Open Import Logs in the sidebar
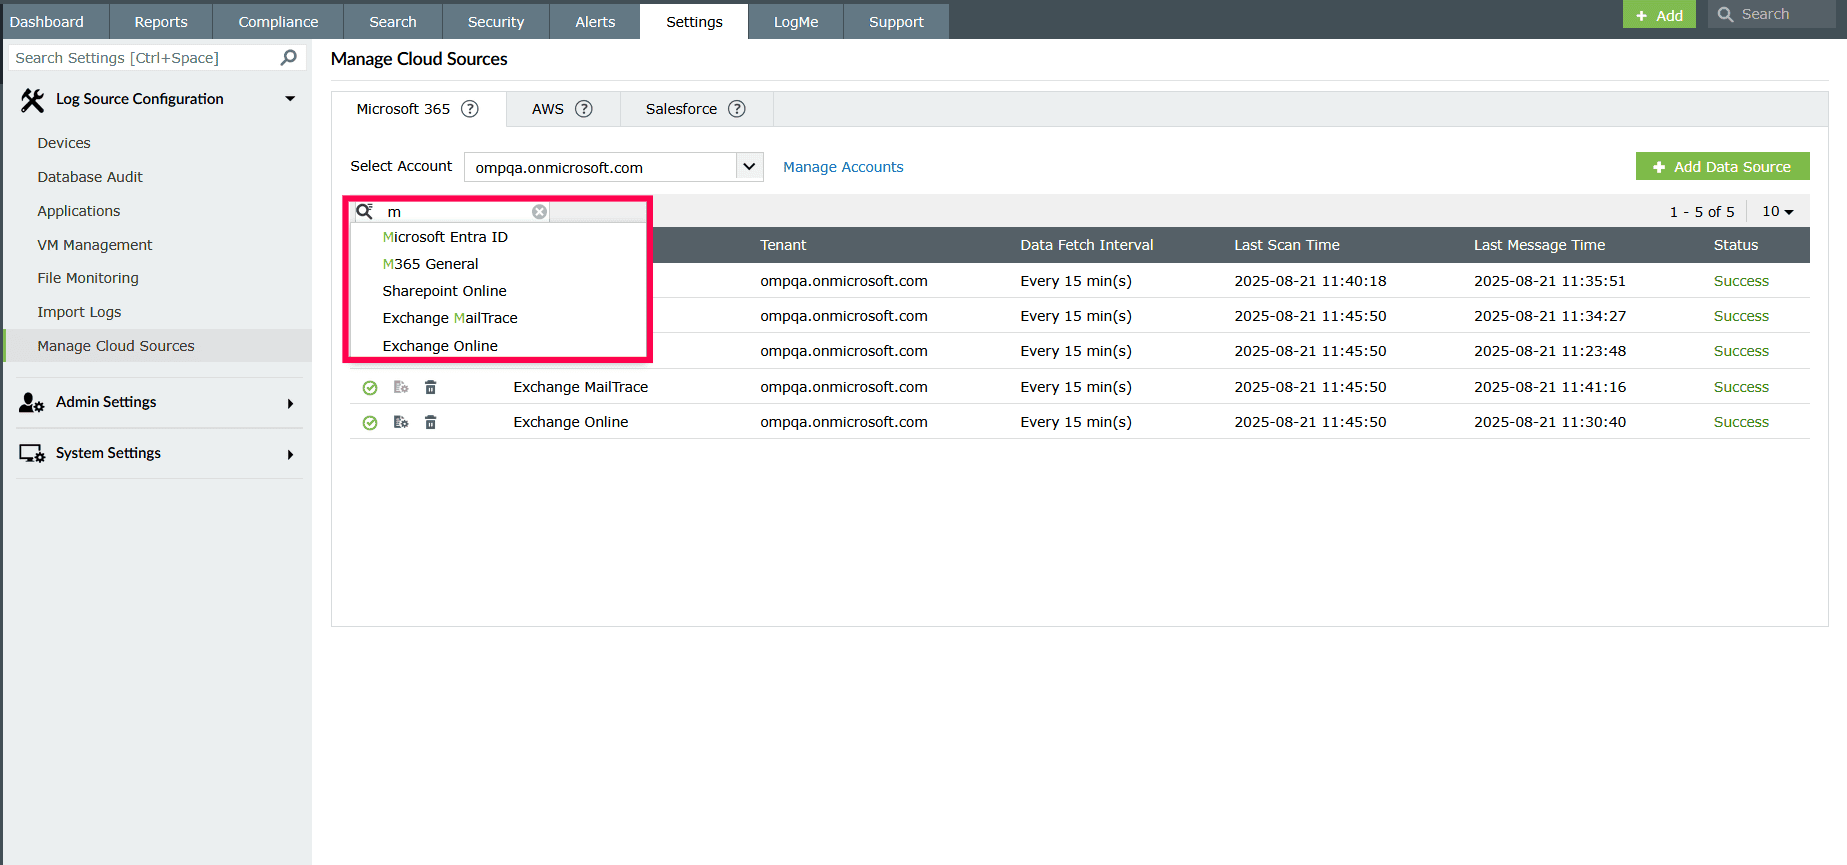 (x=79, y=312)
